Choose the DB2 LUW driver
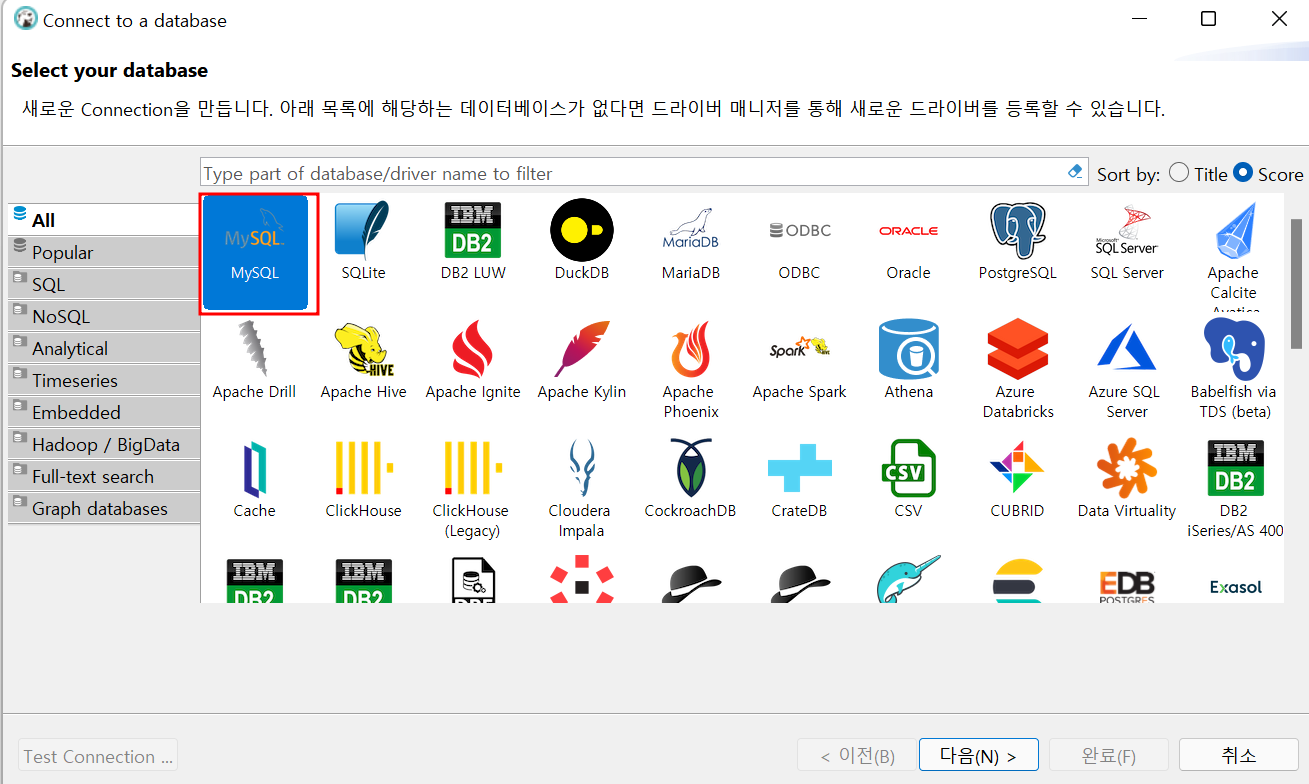The height and width of the screenshot is (784, 1309). 472,241
